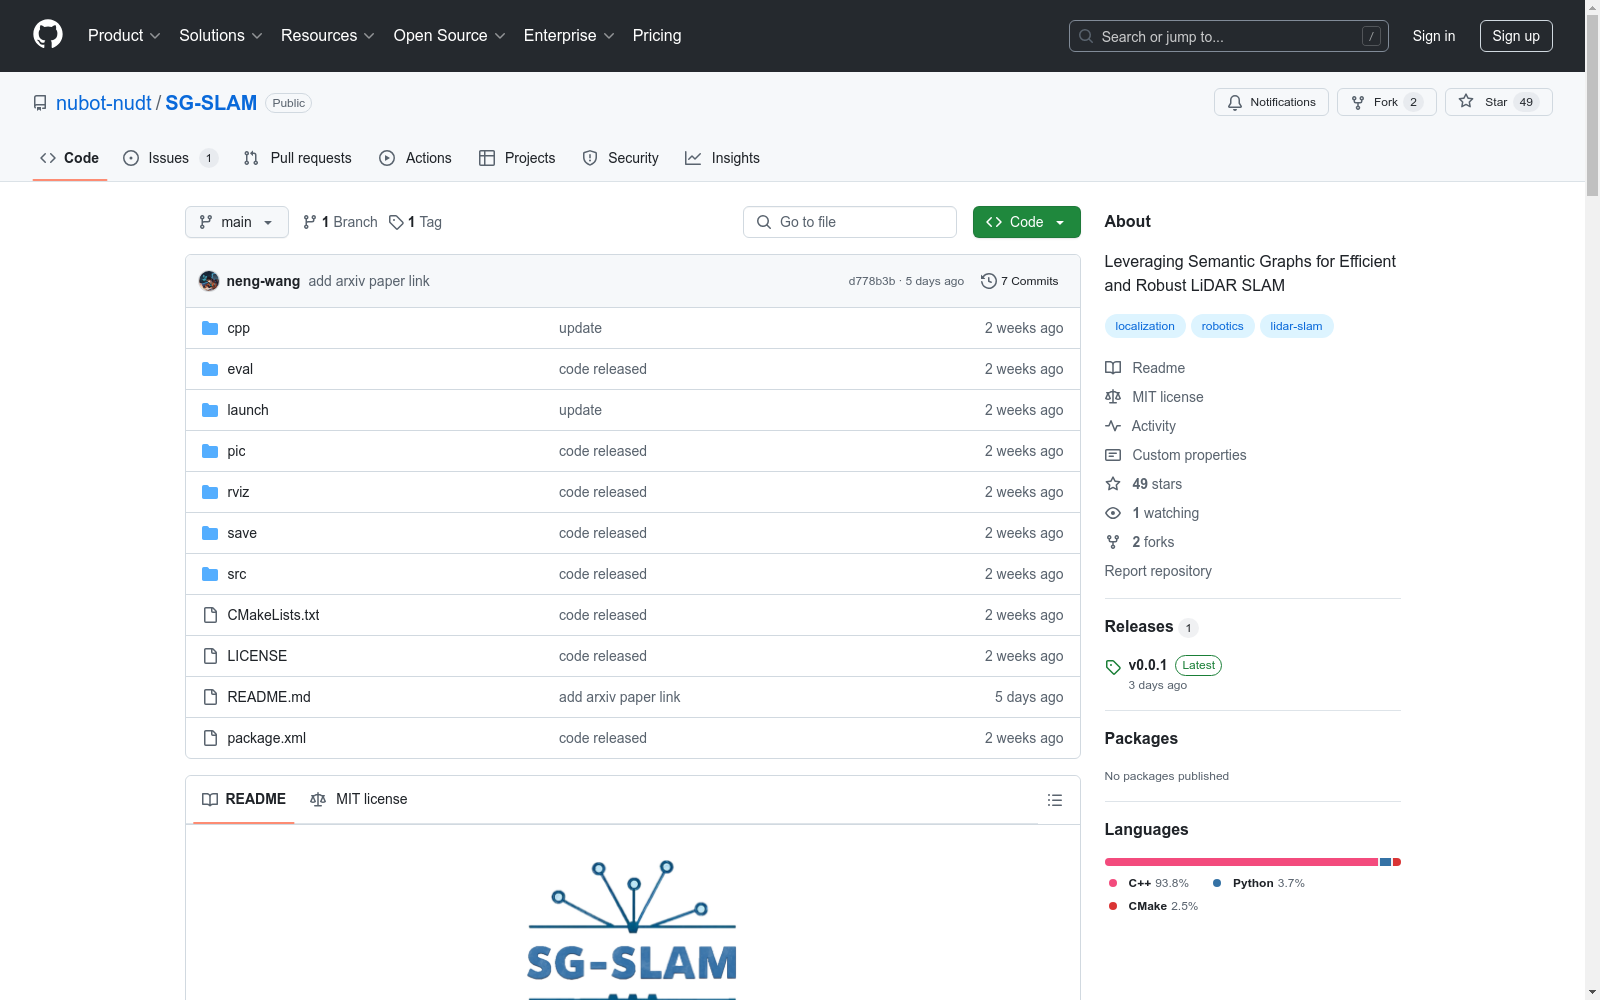Click the C++ segment of language bar

[1241, 862]
